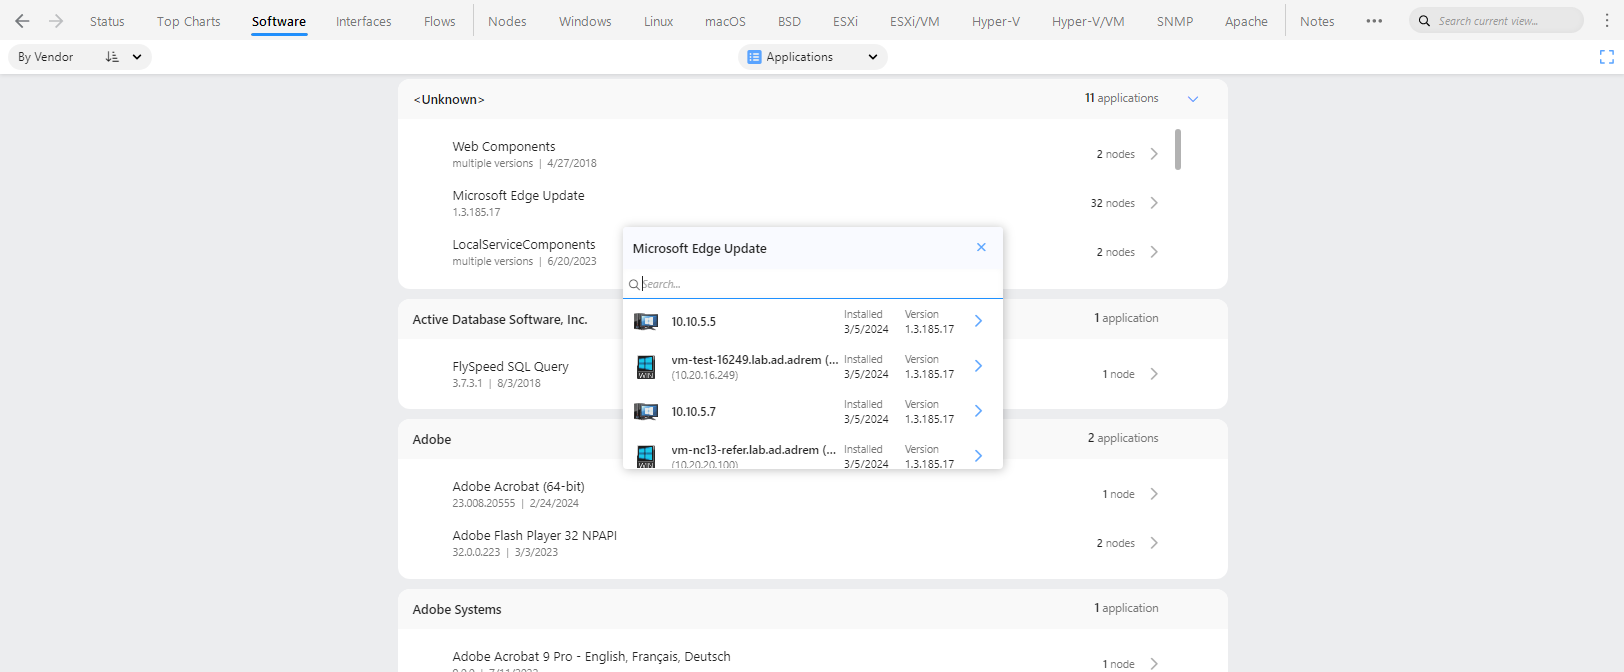Screen dimensions: 1624x672
Task: Click the Windows icon for vm-test-16249
Action: pos(646,367)
